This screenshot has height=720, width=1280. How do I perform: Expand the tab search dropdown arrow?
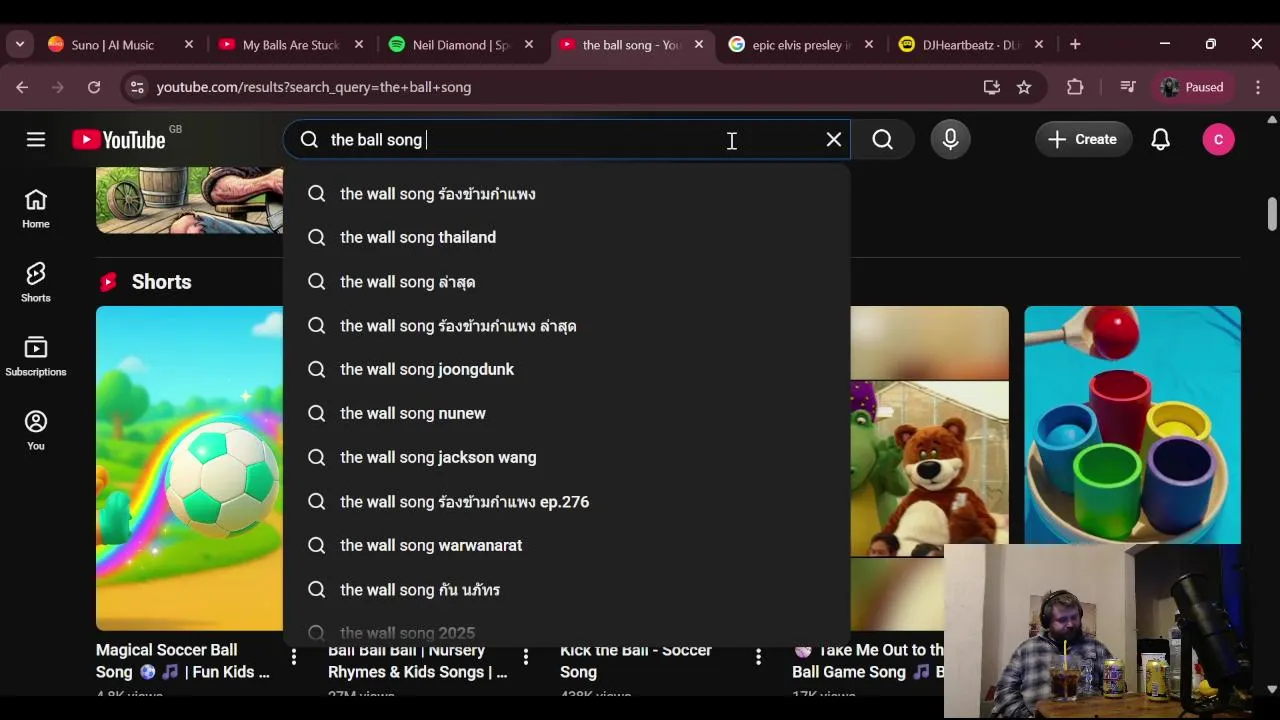click(20, 44)
